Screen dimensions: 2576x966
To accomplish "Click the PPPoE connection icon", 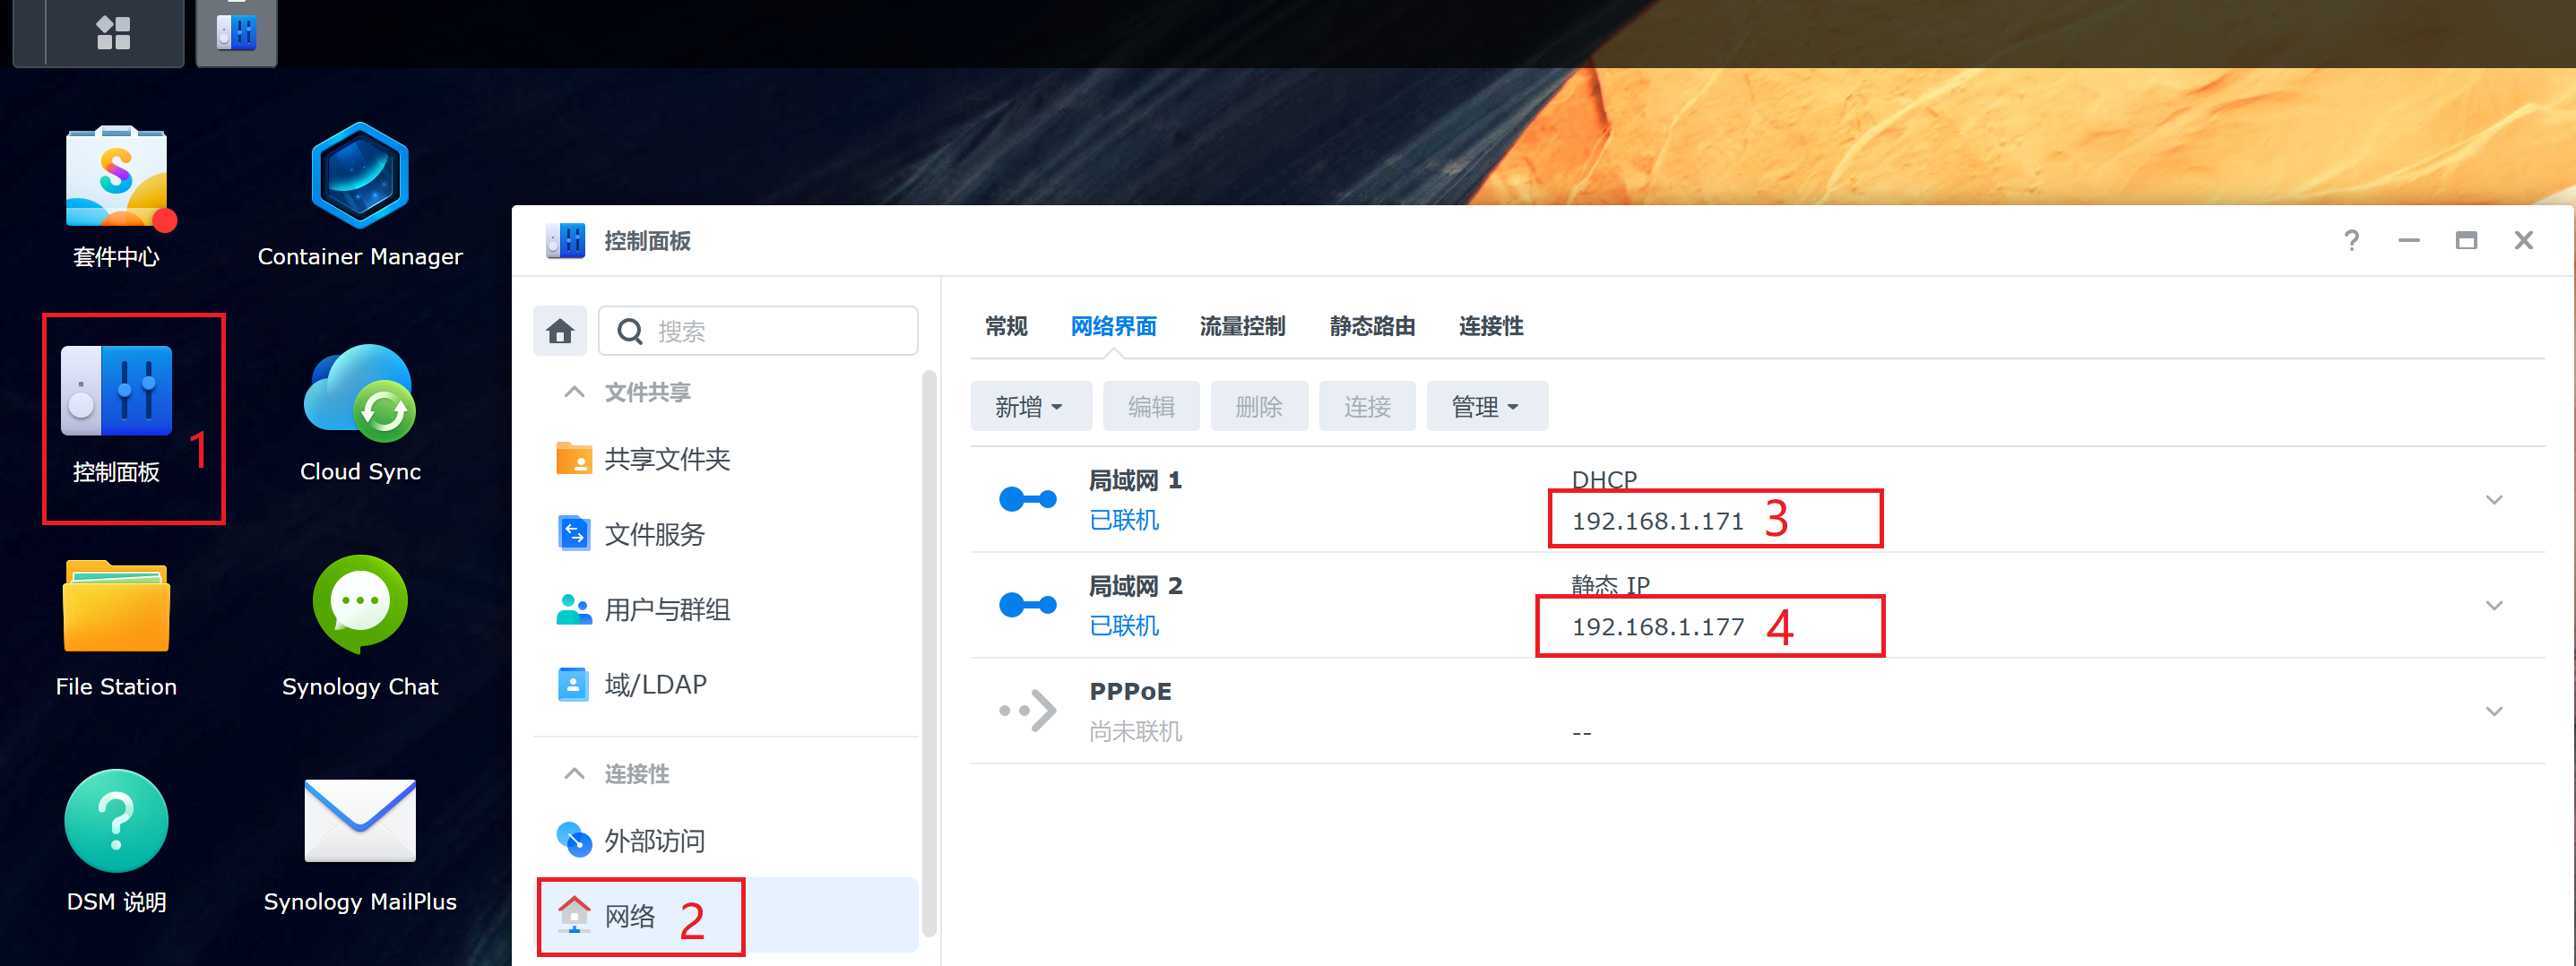I will (1027, 711).
